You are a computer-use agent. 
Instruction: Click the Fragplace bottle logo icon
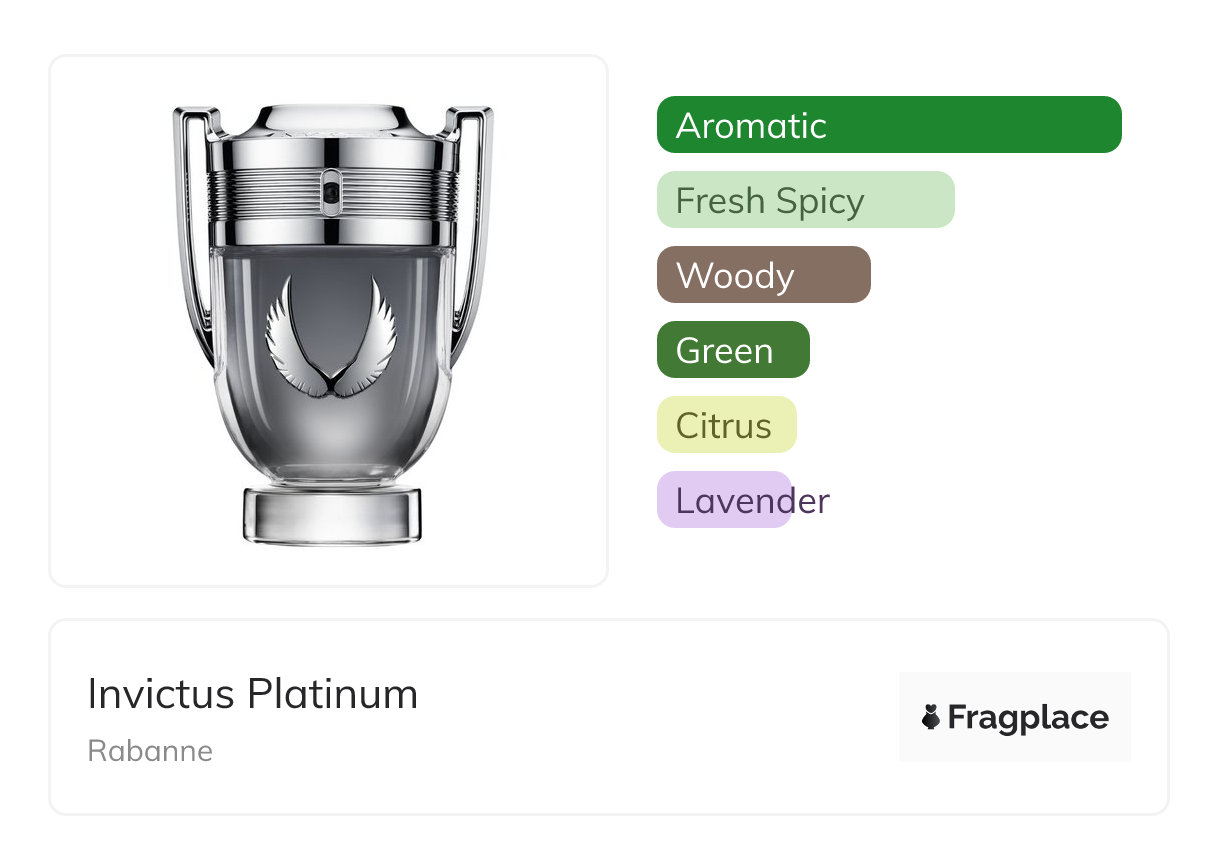[931, 717]
